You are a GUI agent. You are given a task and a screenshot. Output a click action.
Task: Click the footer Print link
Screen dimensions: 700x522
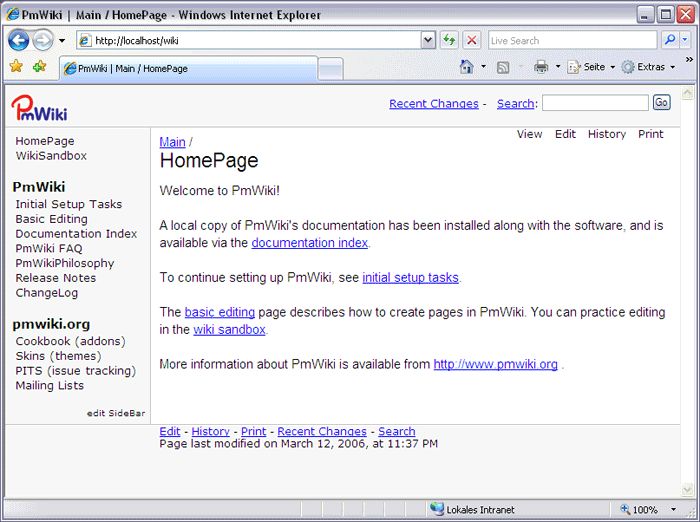(254, 431)
